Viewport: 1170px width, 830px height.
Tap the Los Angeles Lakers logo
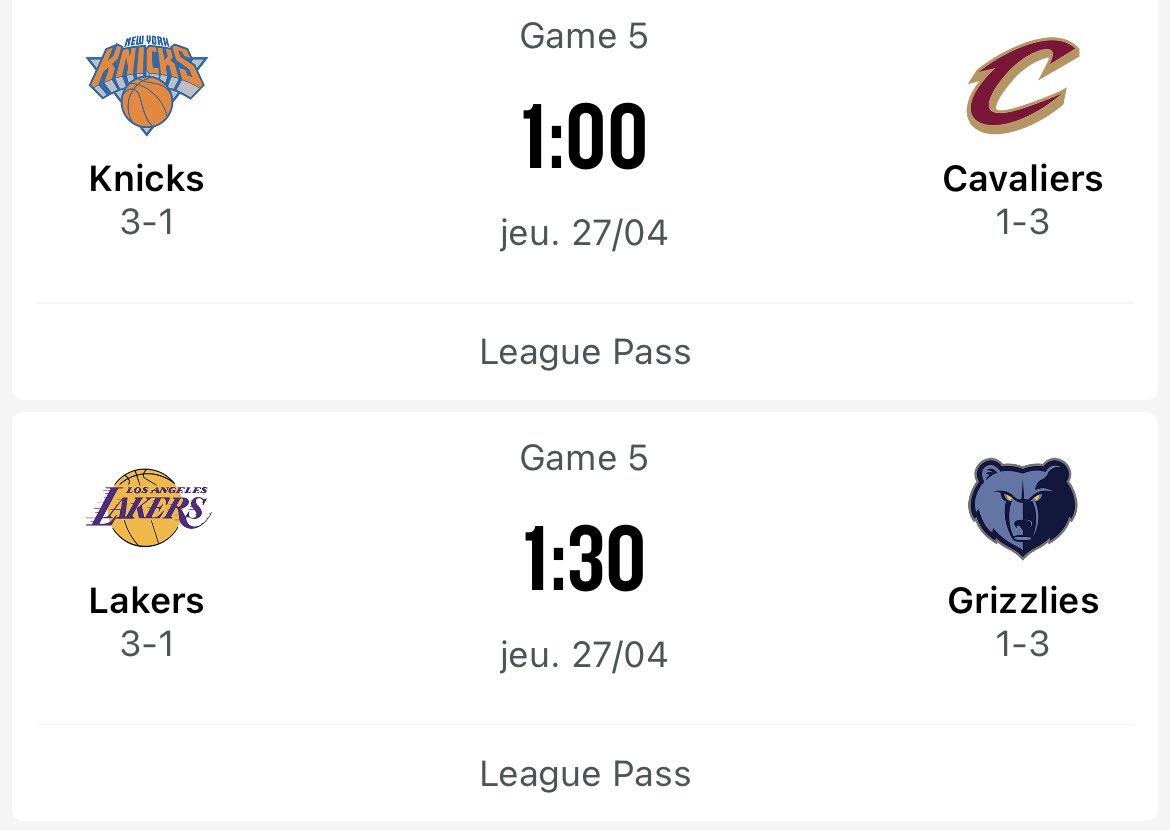point(148,508)
